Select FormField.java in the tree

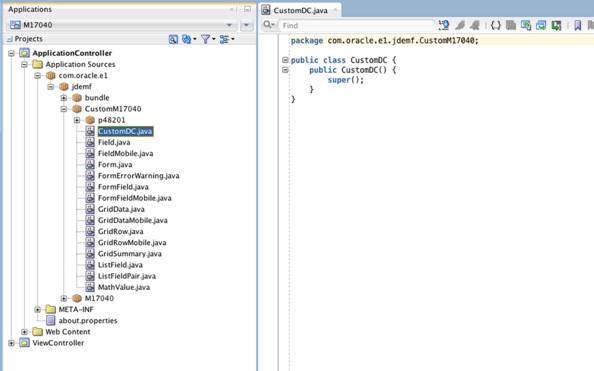pyautogui.click(x=123, y=187)
